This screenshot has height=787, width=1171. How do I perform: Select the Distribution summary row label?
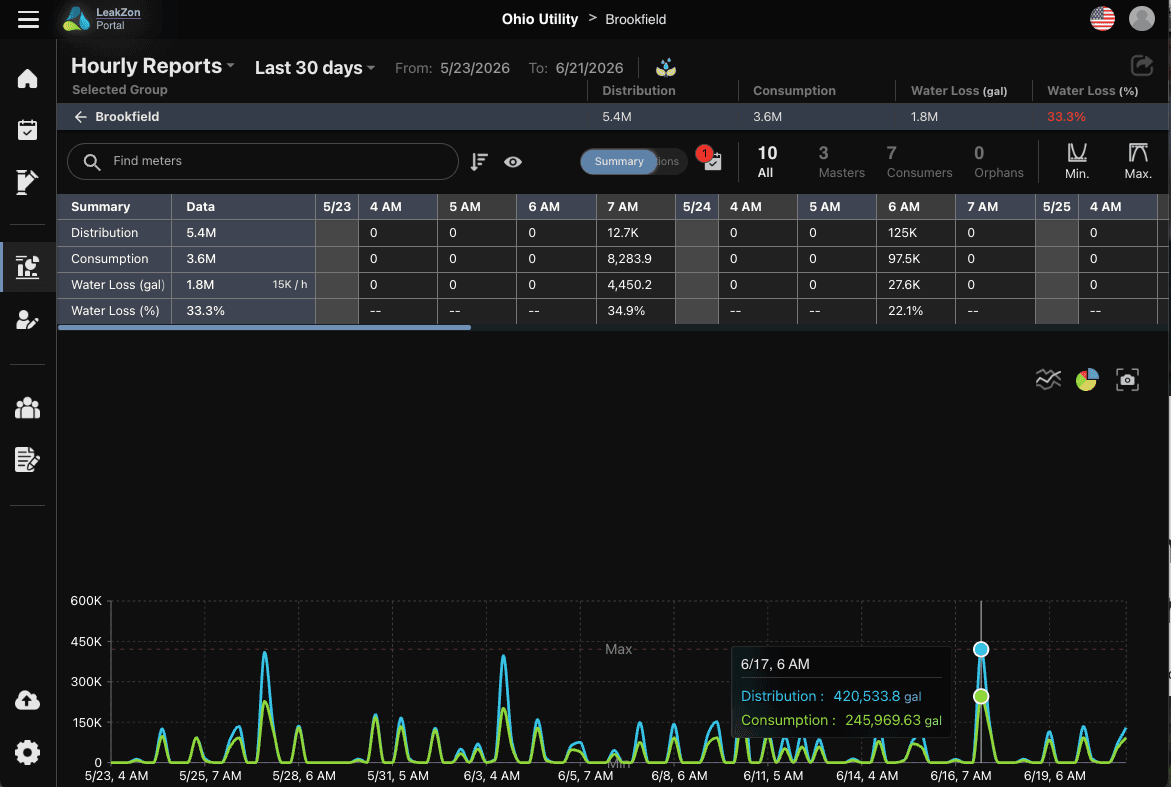(105, 233)
